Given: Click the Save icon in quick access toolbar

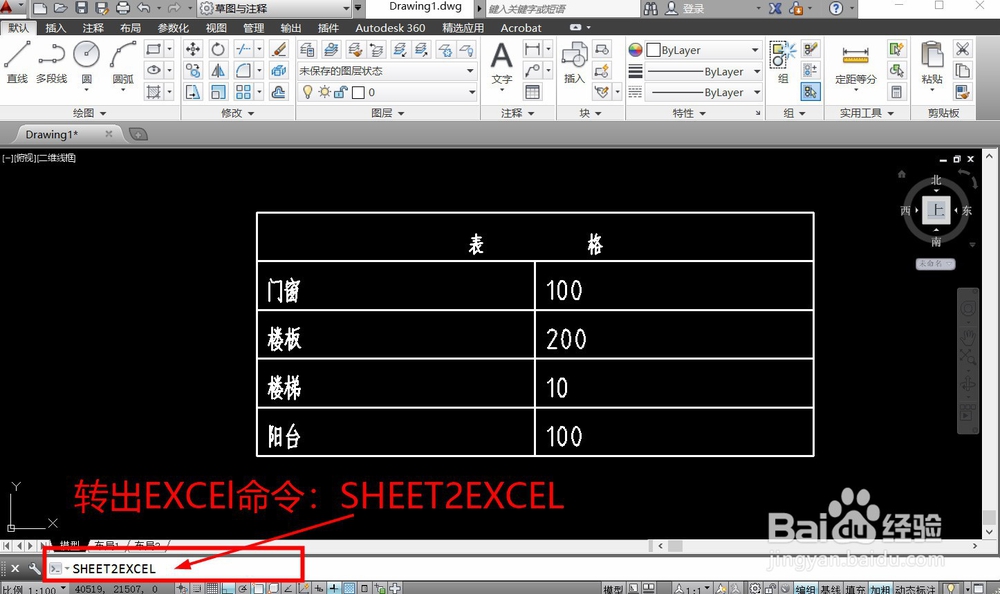Looking at the screenshot, I should [82, 8].
